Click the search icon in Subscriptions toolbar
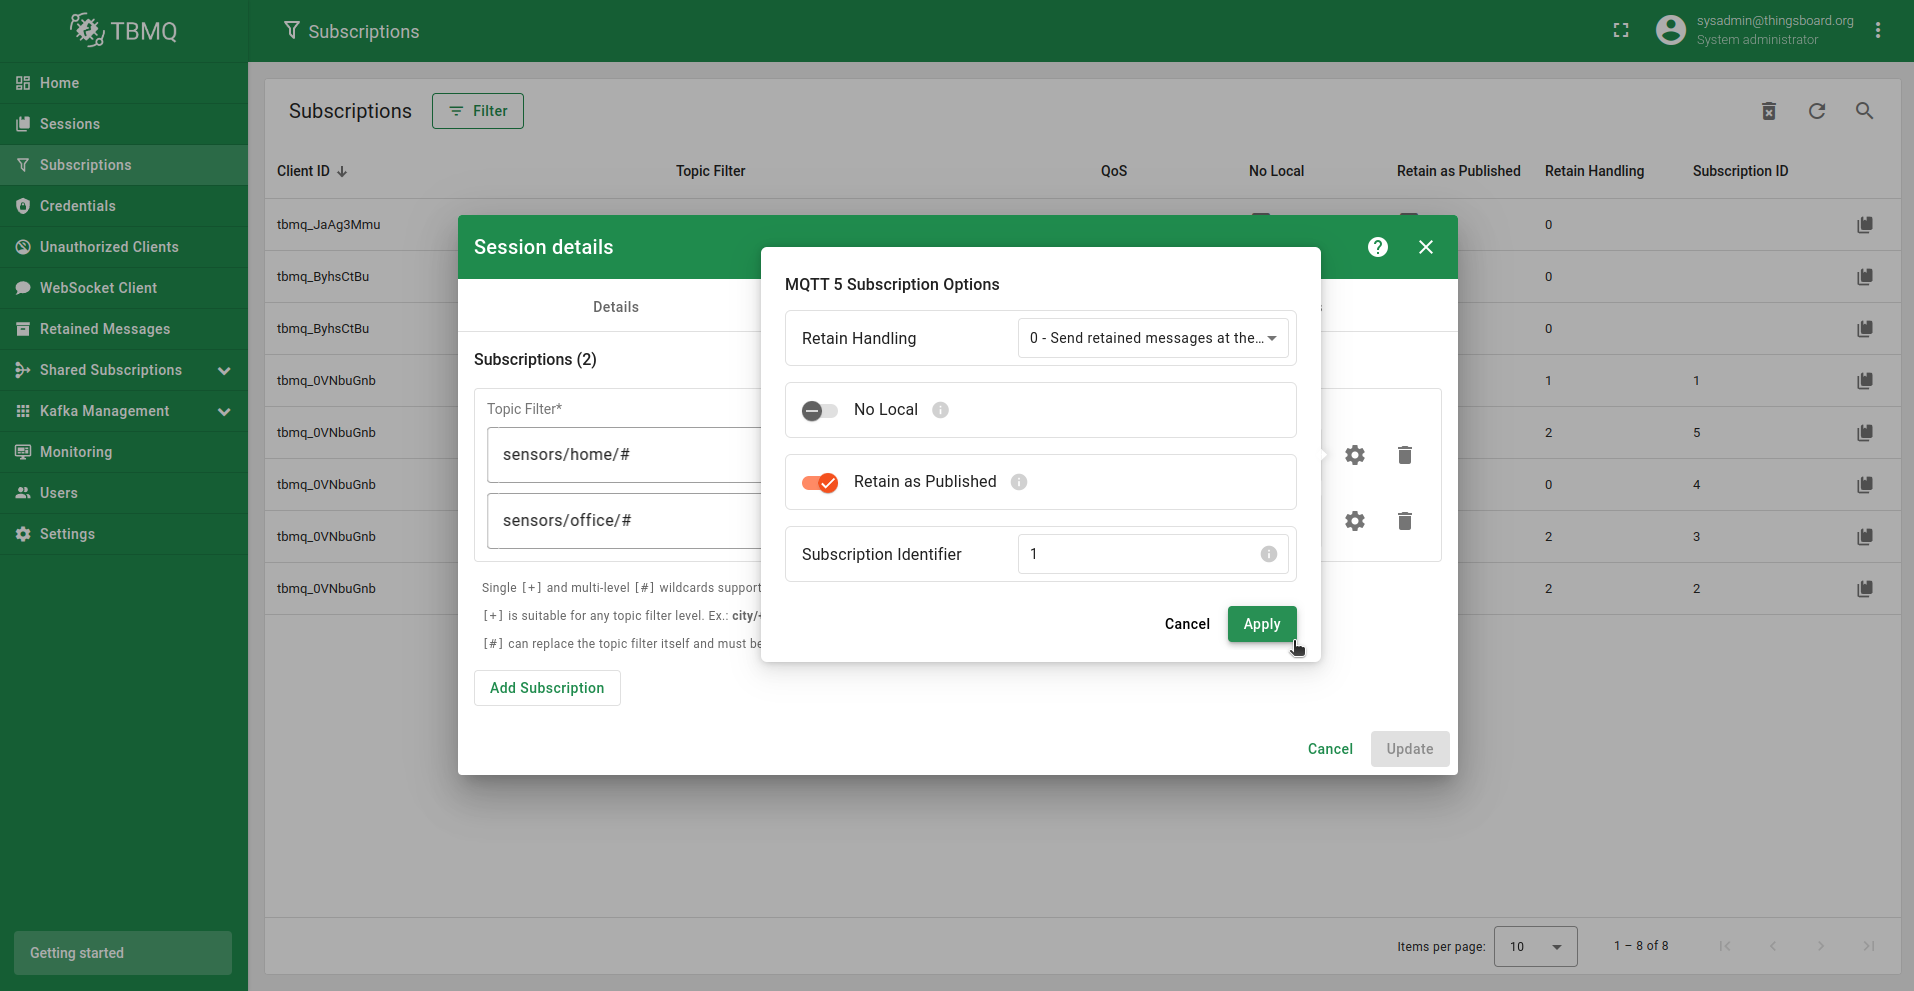 pyautogui.click(x=1864, y=111)
